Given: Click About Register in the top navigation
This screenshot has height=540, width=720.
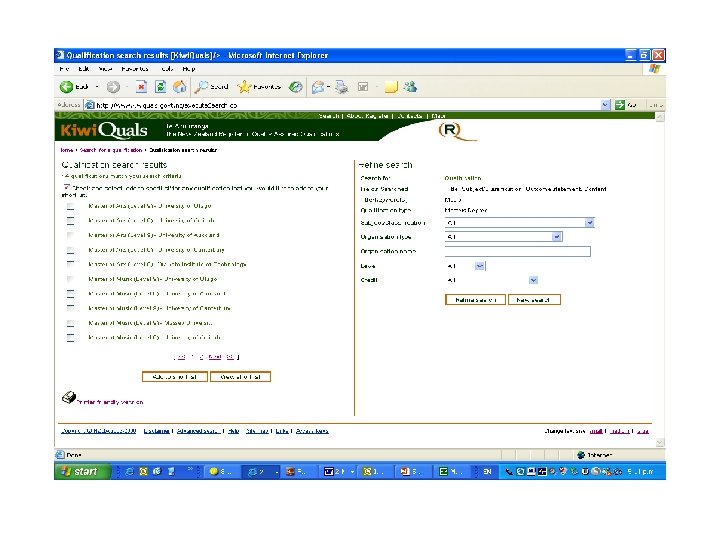Looking at the screenshot, I should pos(367,116).
